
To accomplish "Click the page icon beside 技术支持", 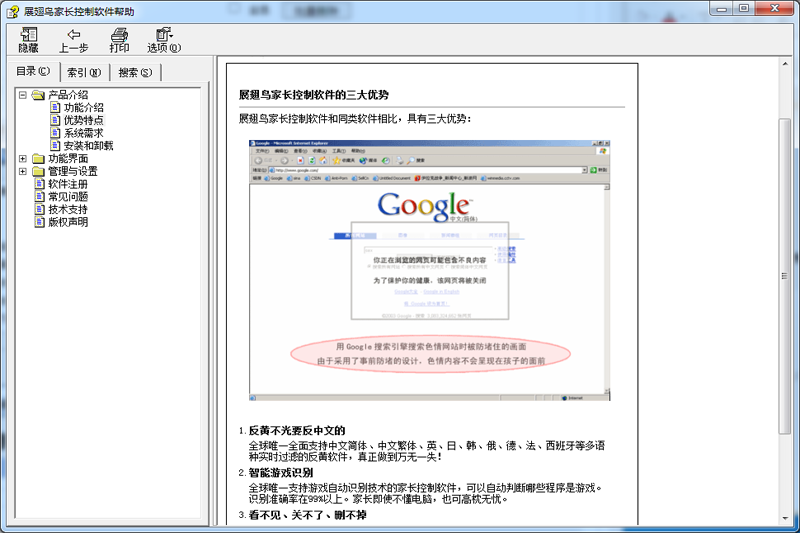I will point(40,209).
